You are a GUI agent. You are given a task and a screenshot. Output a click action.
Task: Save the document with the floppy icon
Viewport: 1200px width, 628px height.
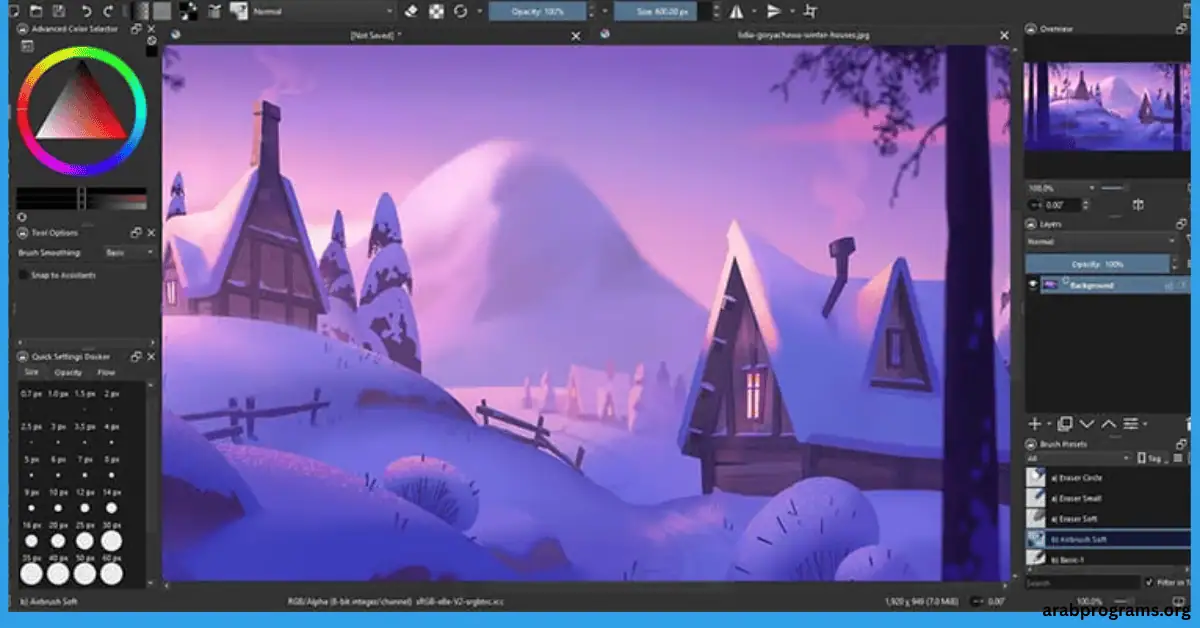point(58,11)
